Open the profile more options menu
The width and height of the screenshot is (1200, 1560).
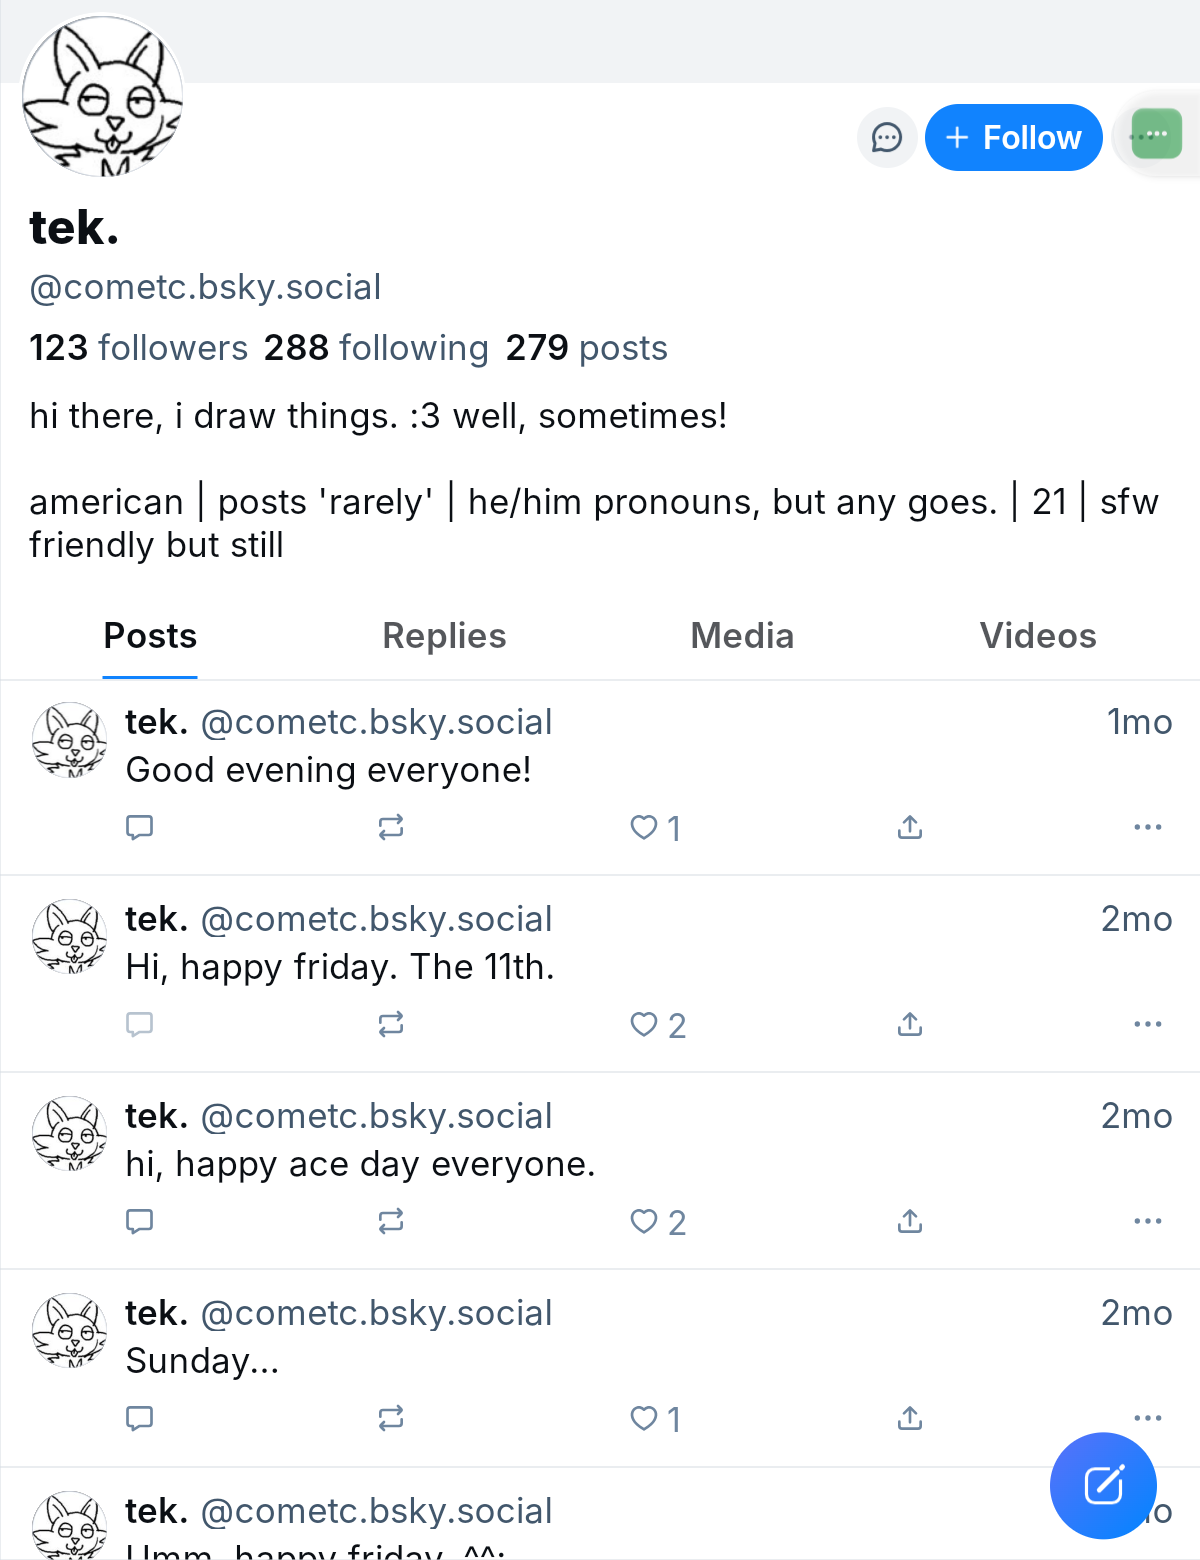click(1156, 134)
